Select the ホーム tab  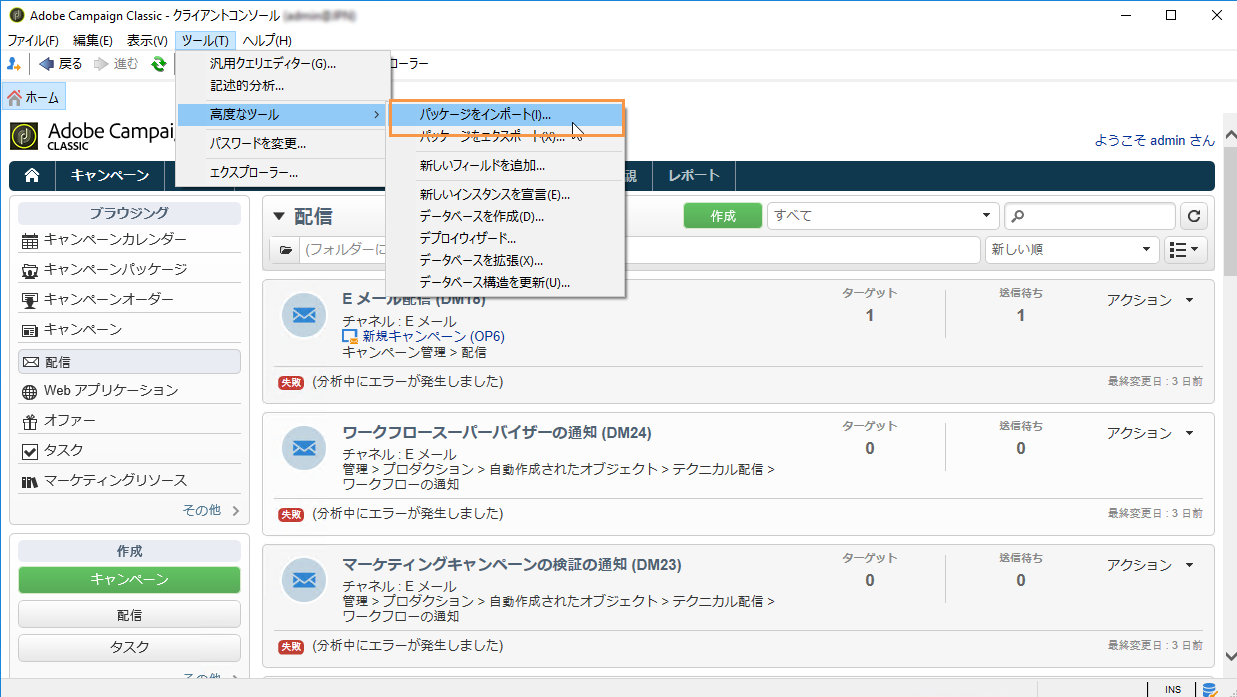click(x=35, y=97)
